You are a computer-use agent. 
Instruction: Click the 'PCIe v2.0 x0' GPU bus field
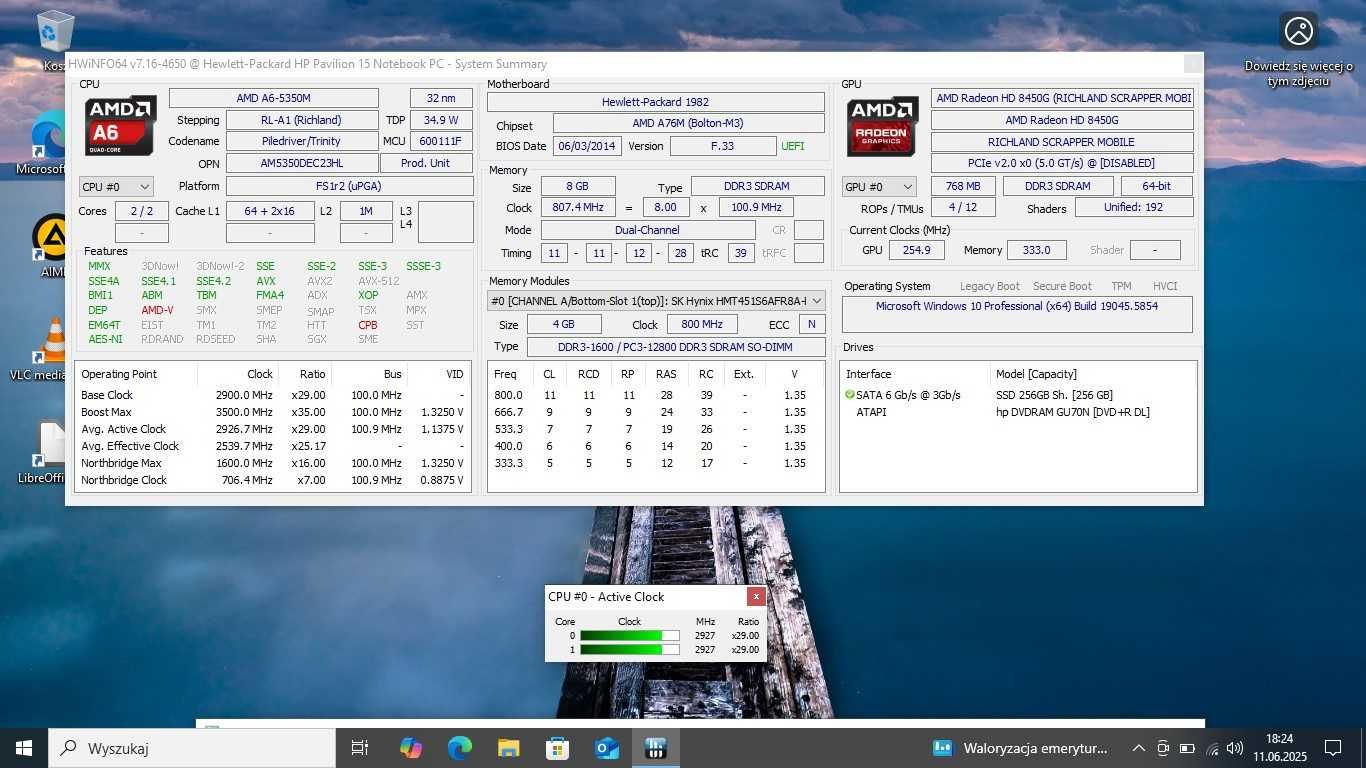[x=1062, y=163]
